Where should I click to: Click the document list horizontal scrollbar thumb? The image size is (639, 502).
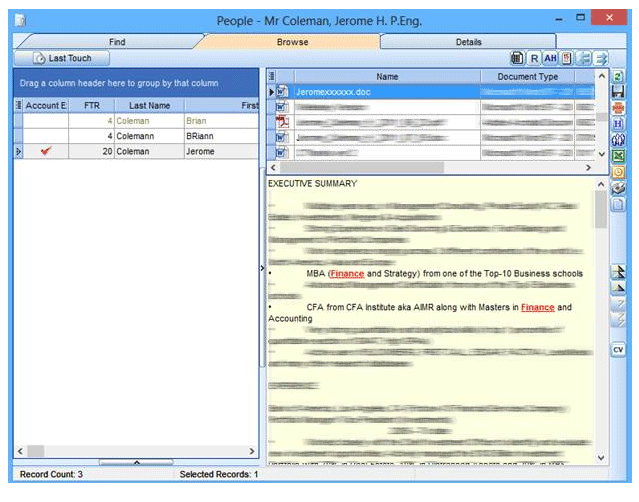[362, 167]
